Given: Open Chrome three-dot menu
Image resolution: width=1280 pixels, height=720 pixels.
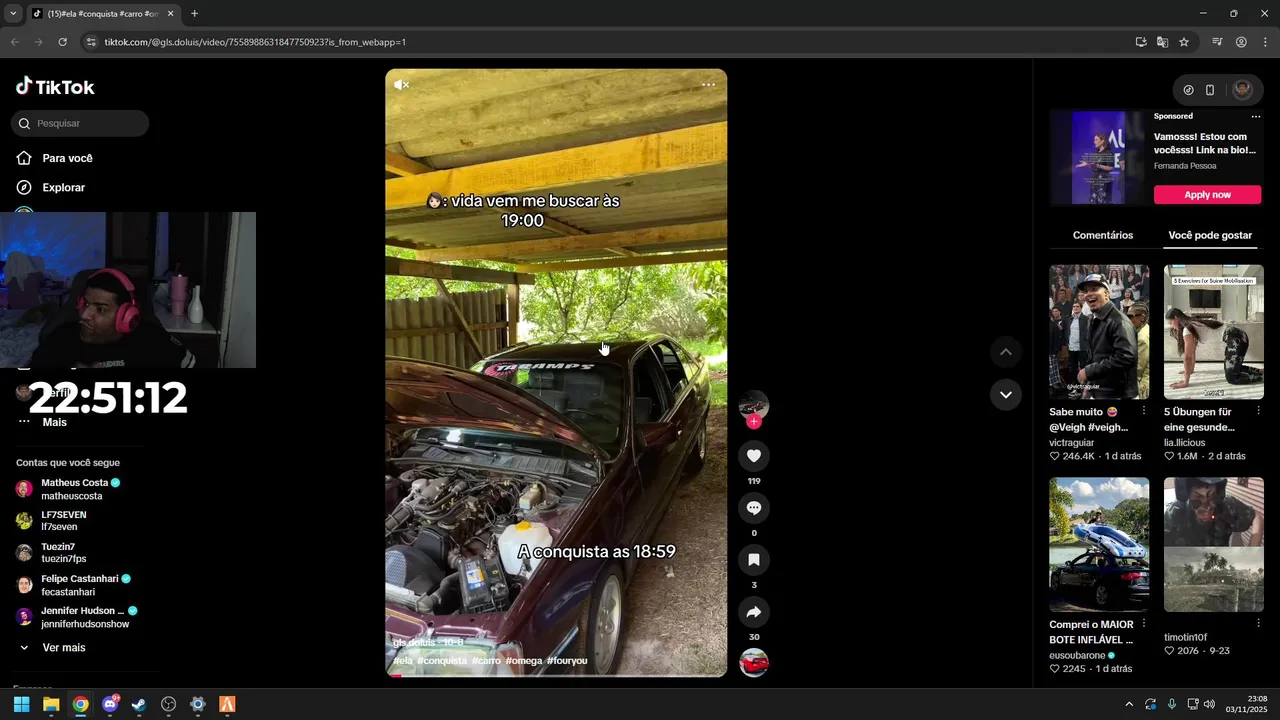Looking at the screenshot, I should pos(1265,42).
